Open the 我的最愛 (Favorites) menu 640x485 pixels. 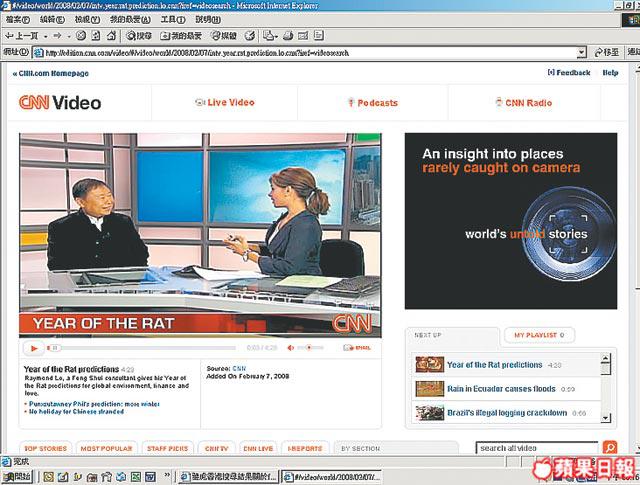130,19
